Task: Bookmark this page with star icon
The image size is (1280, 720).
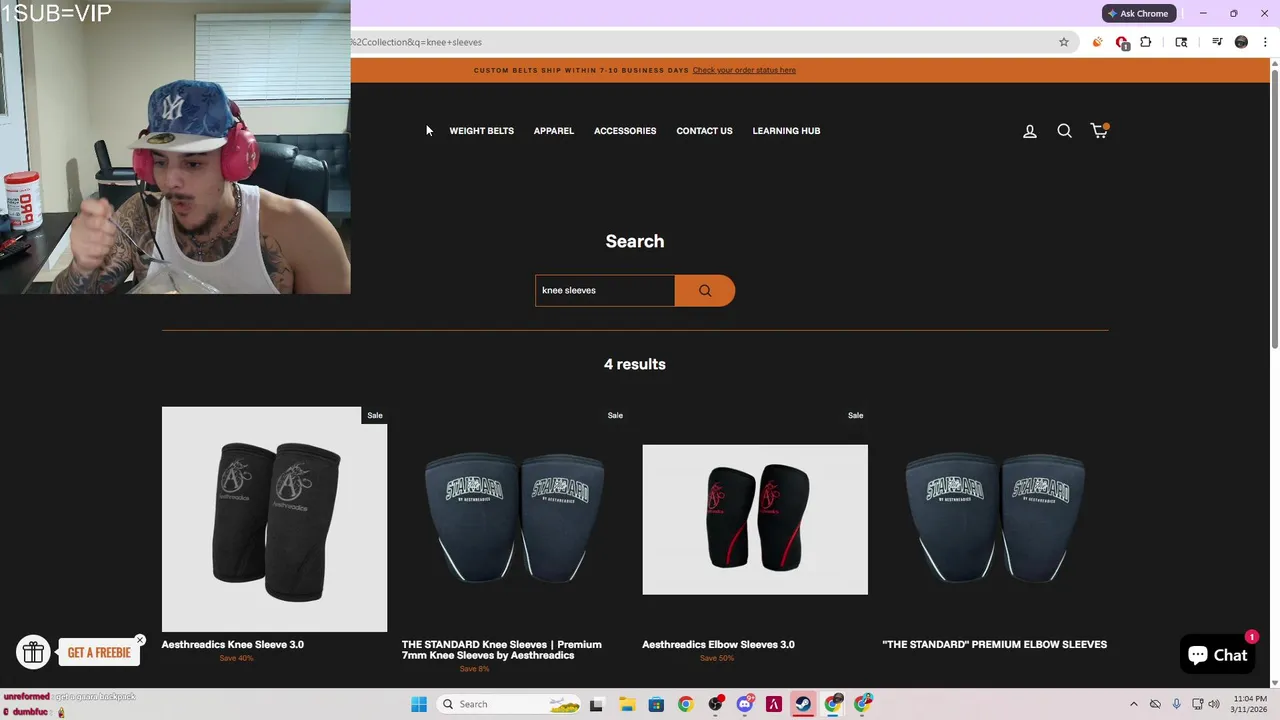Action: click(1064, 42)
